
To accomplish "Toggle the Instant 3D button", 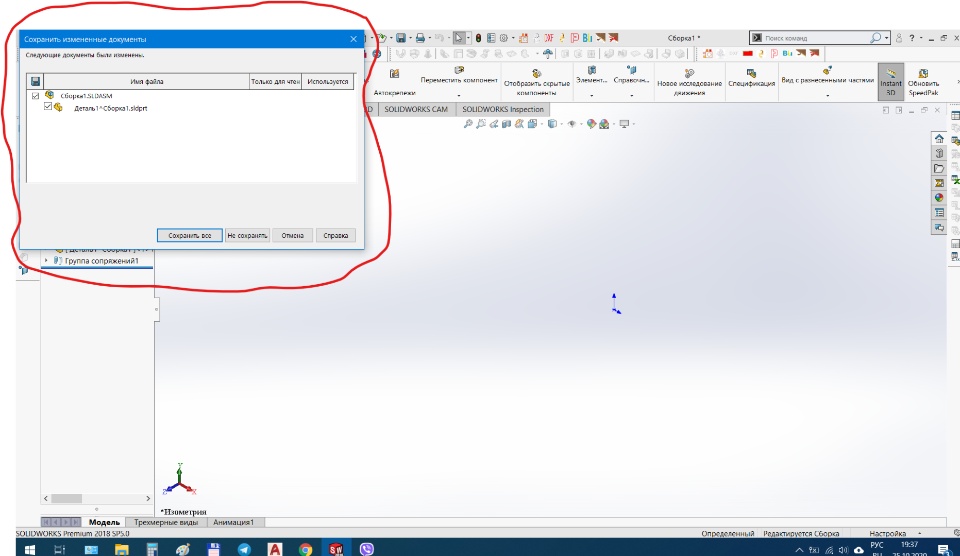I will pos(890,81).
